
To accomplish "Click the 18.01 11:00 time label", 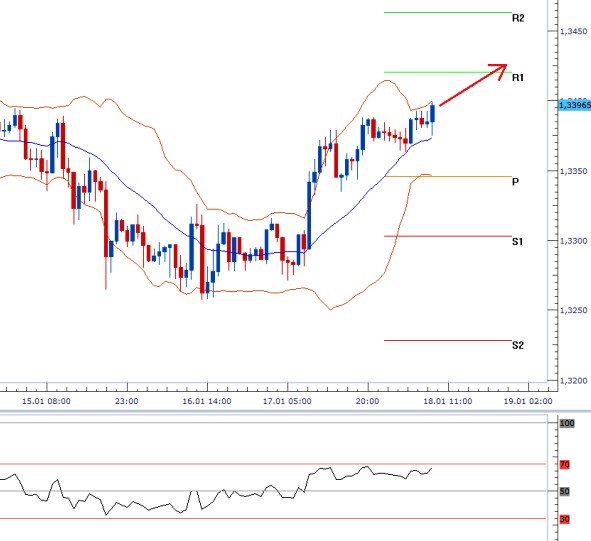I will tap(448, 401).
